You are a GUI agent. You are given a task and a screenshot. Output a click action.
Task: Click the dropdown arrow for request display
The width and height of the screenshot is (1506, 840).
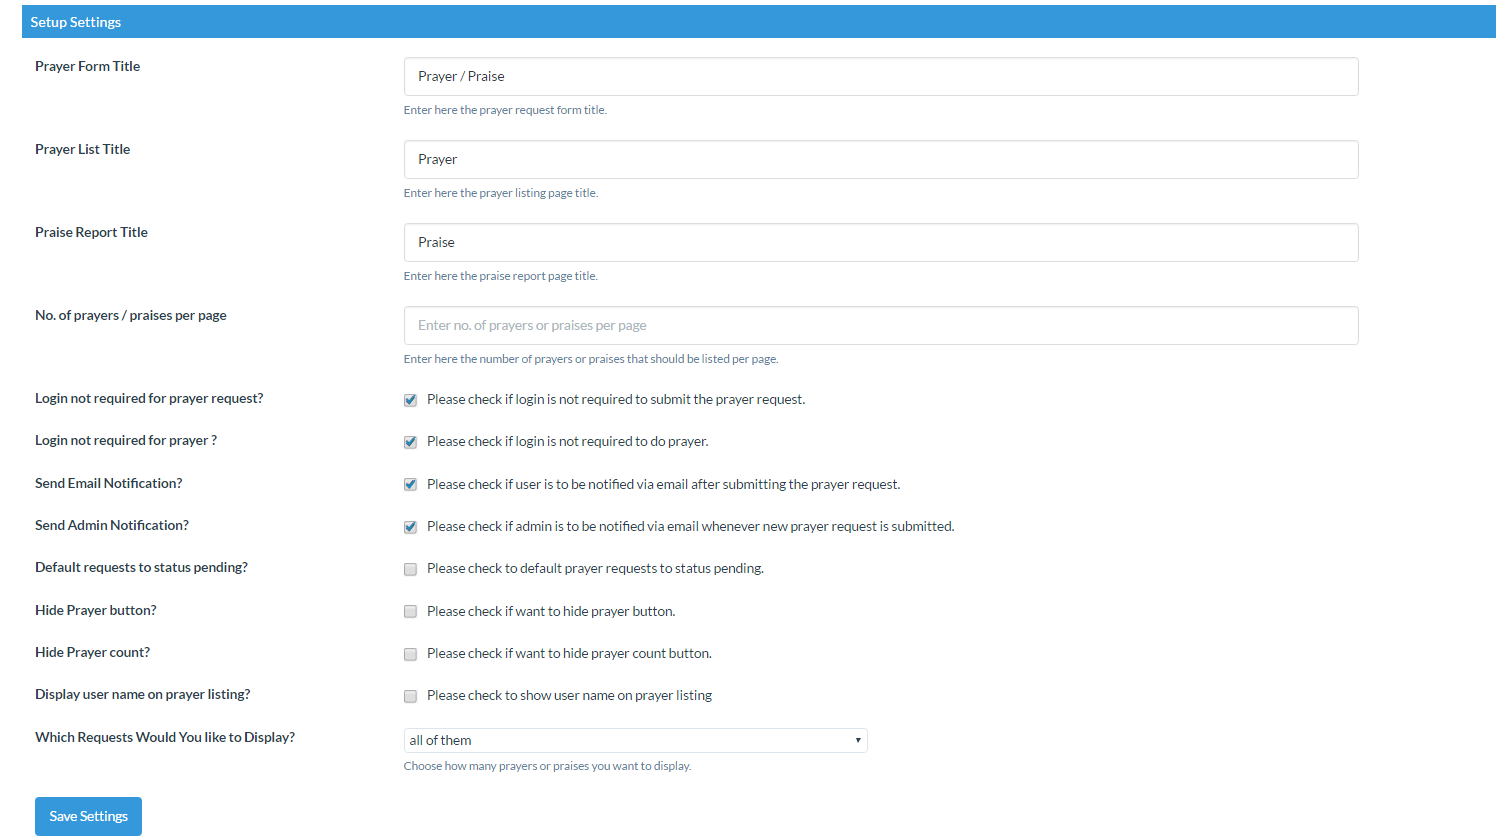pos(858,741)
